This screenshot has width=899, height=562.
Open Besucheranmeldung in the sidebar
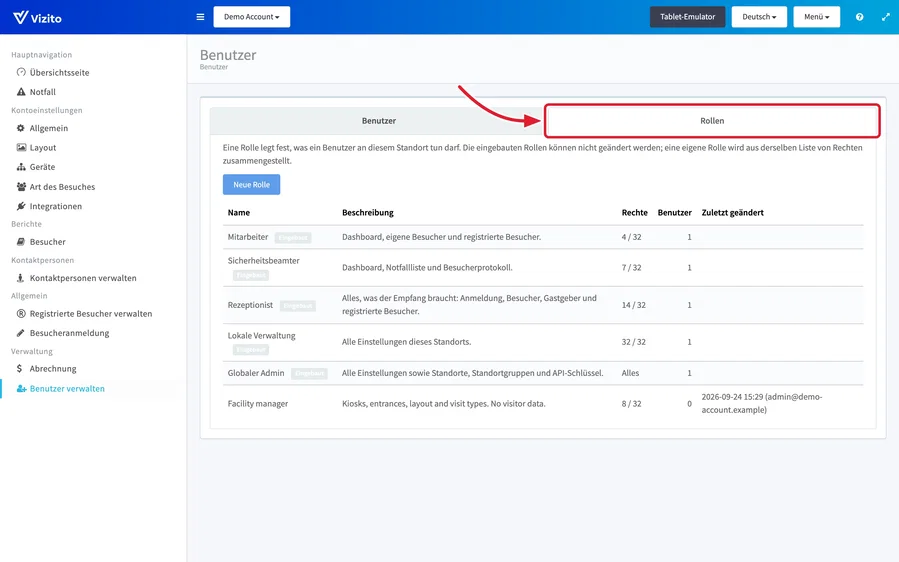click(69, 333)
